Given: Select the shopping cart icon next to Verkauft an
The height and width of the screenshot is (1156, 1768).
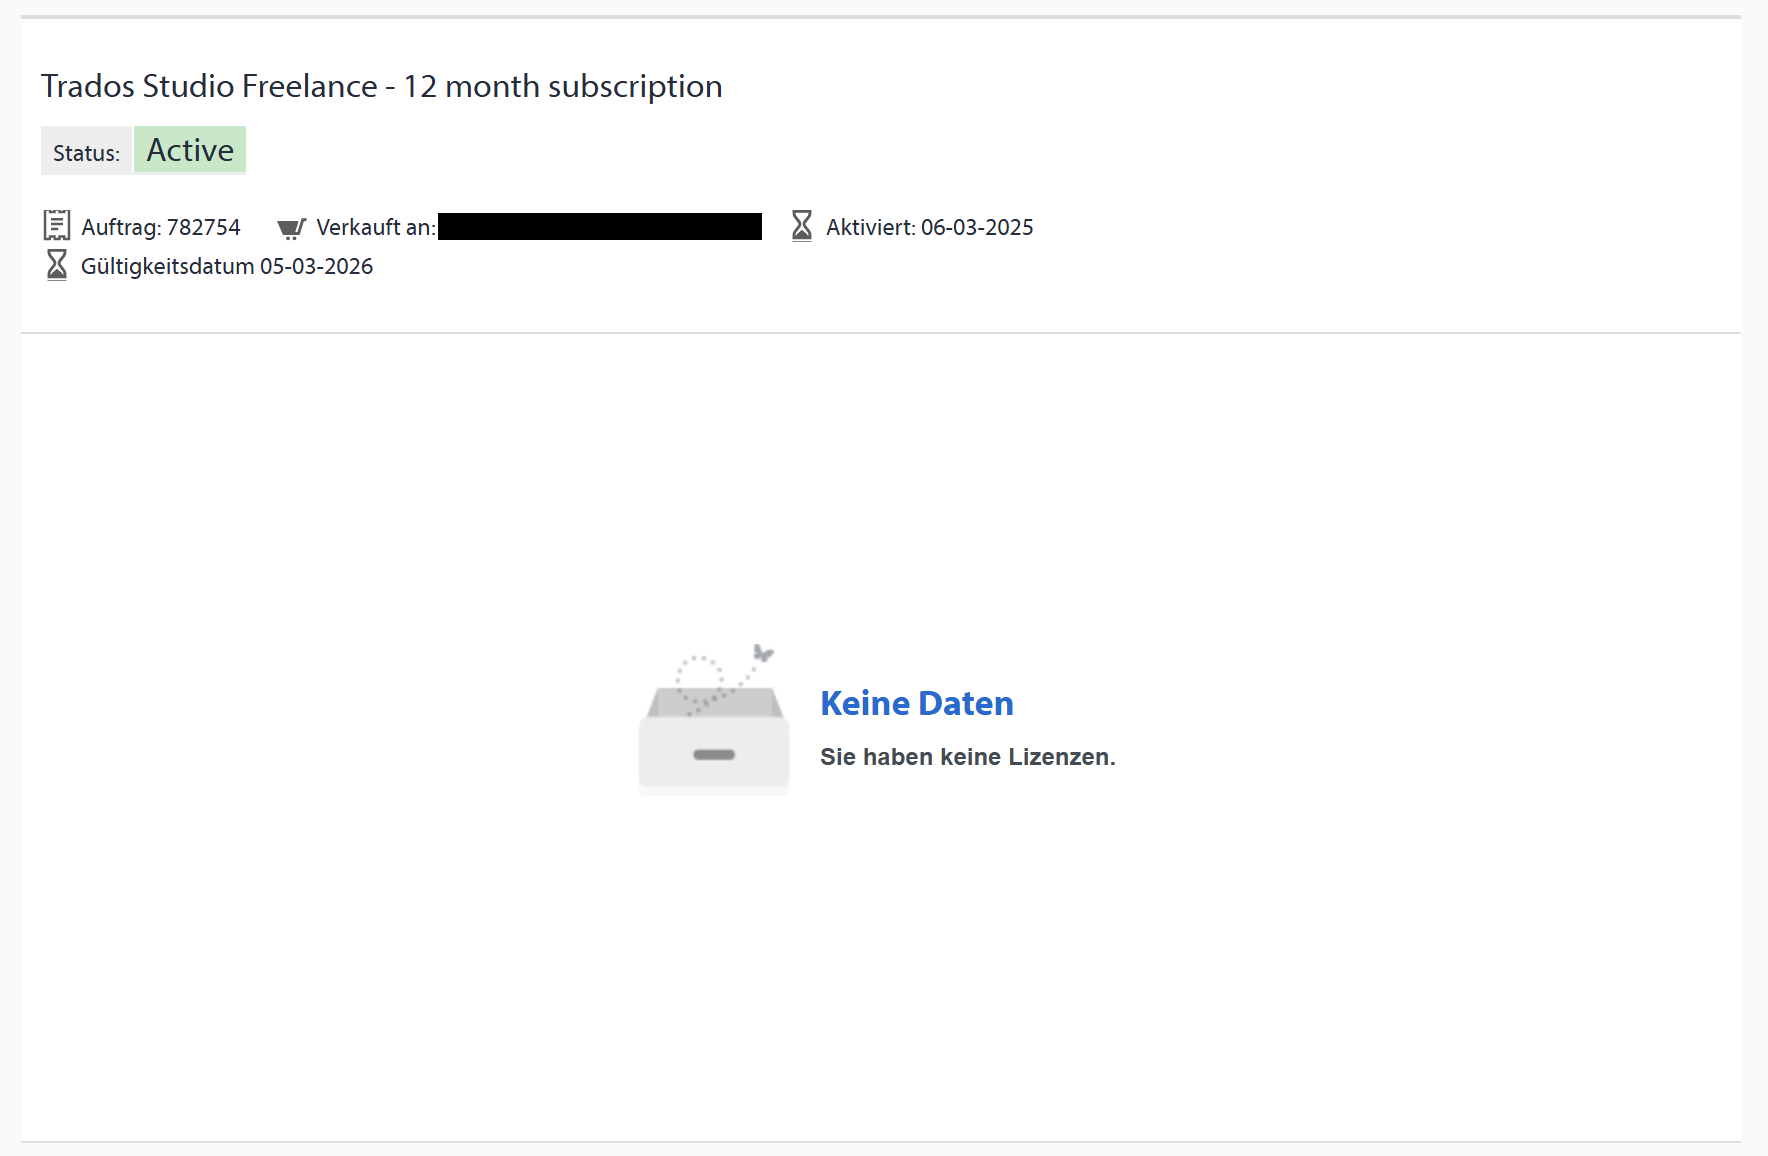Looking at the screenshot, I should [x=291, y=227].
